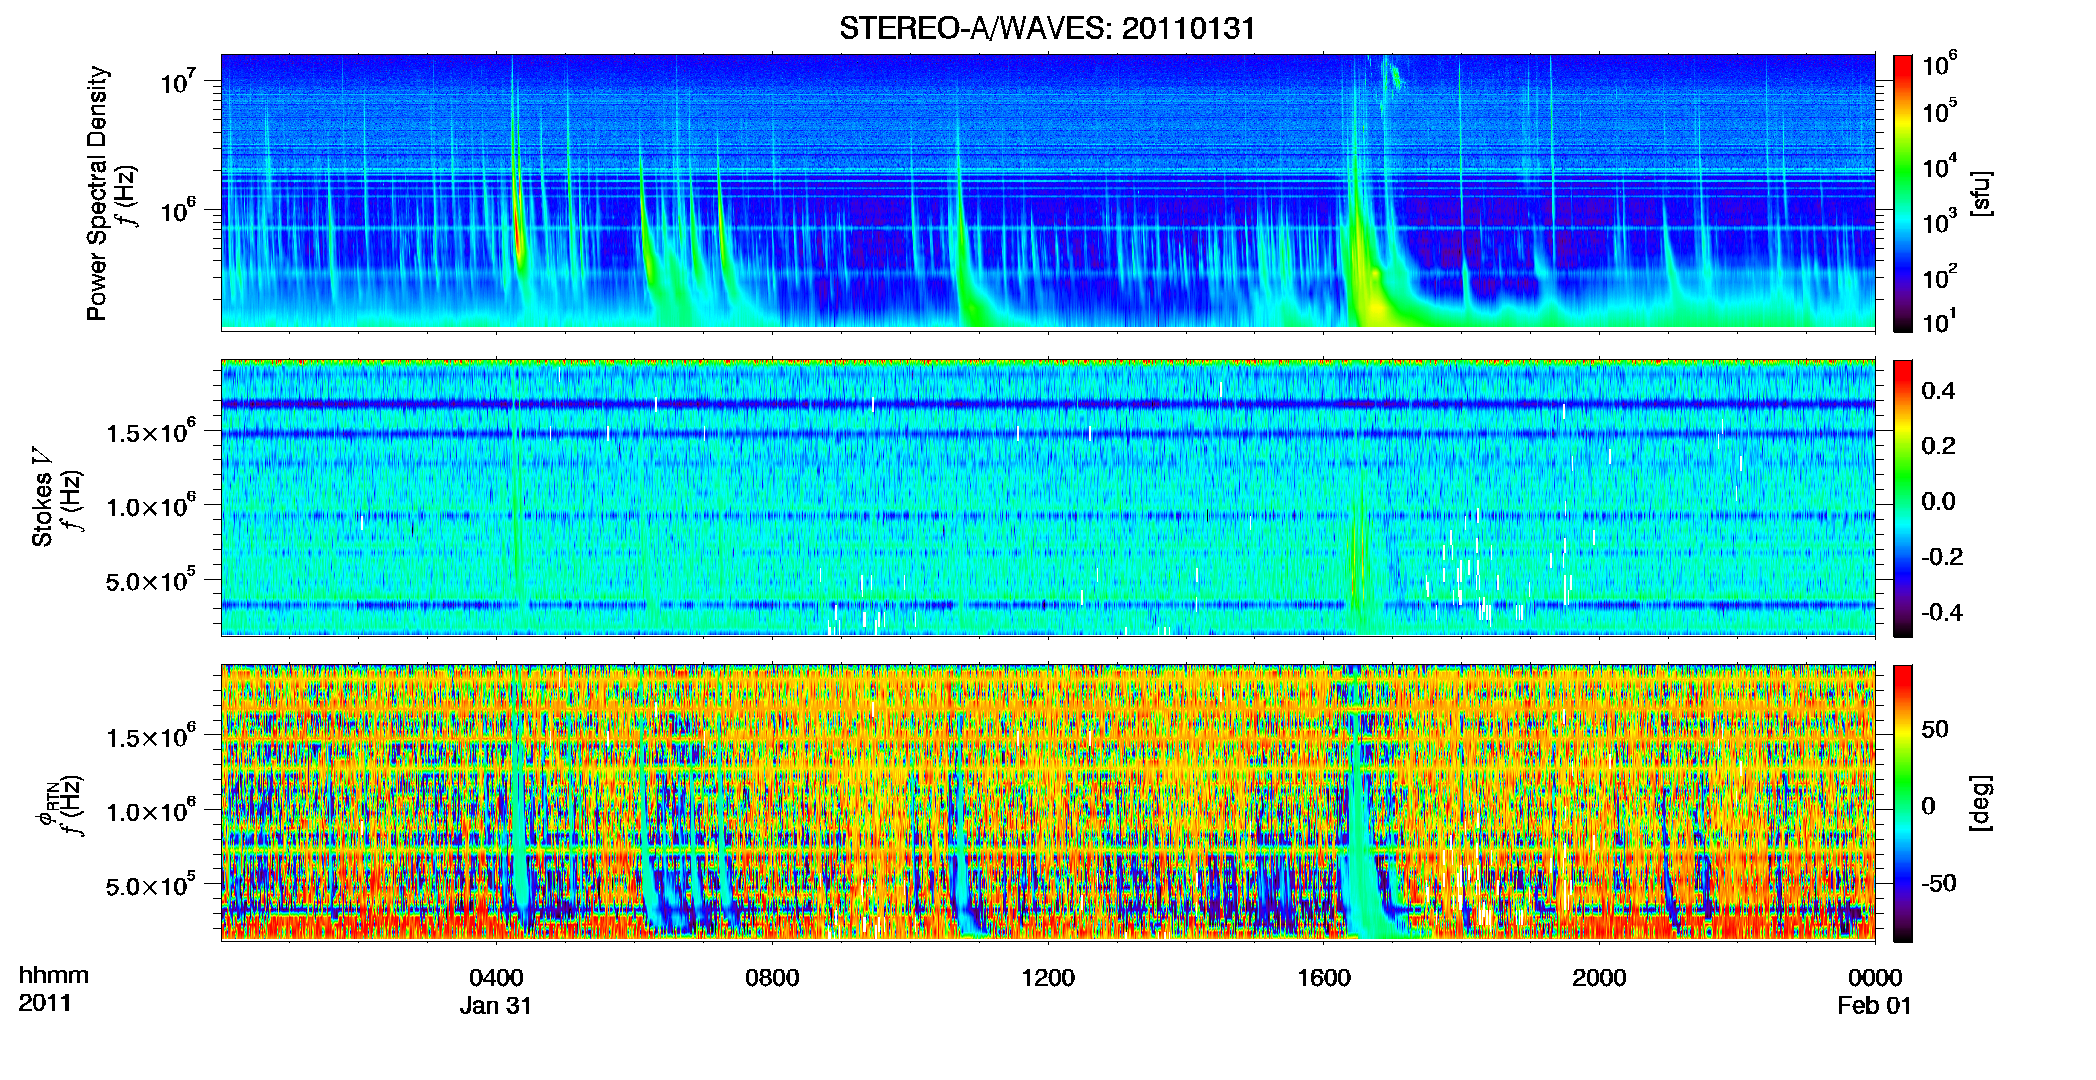Click the Feb 01 date label
The height and width of the screenshot is (1080, 2096).
click(1875, 1005)
